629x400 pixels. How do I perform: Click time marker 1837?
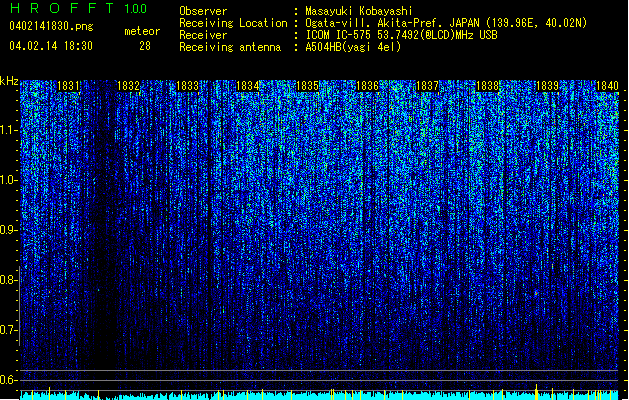[x=428, y=86]
